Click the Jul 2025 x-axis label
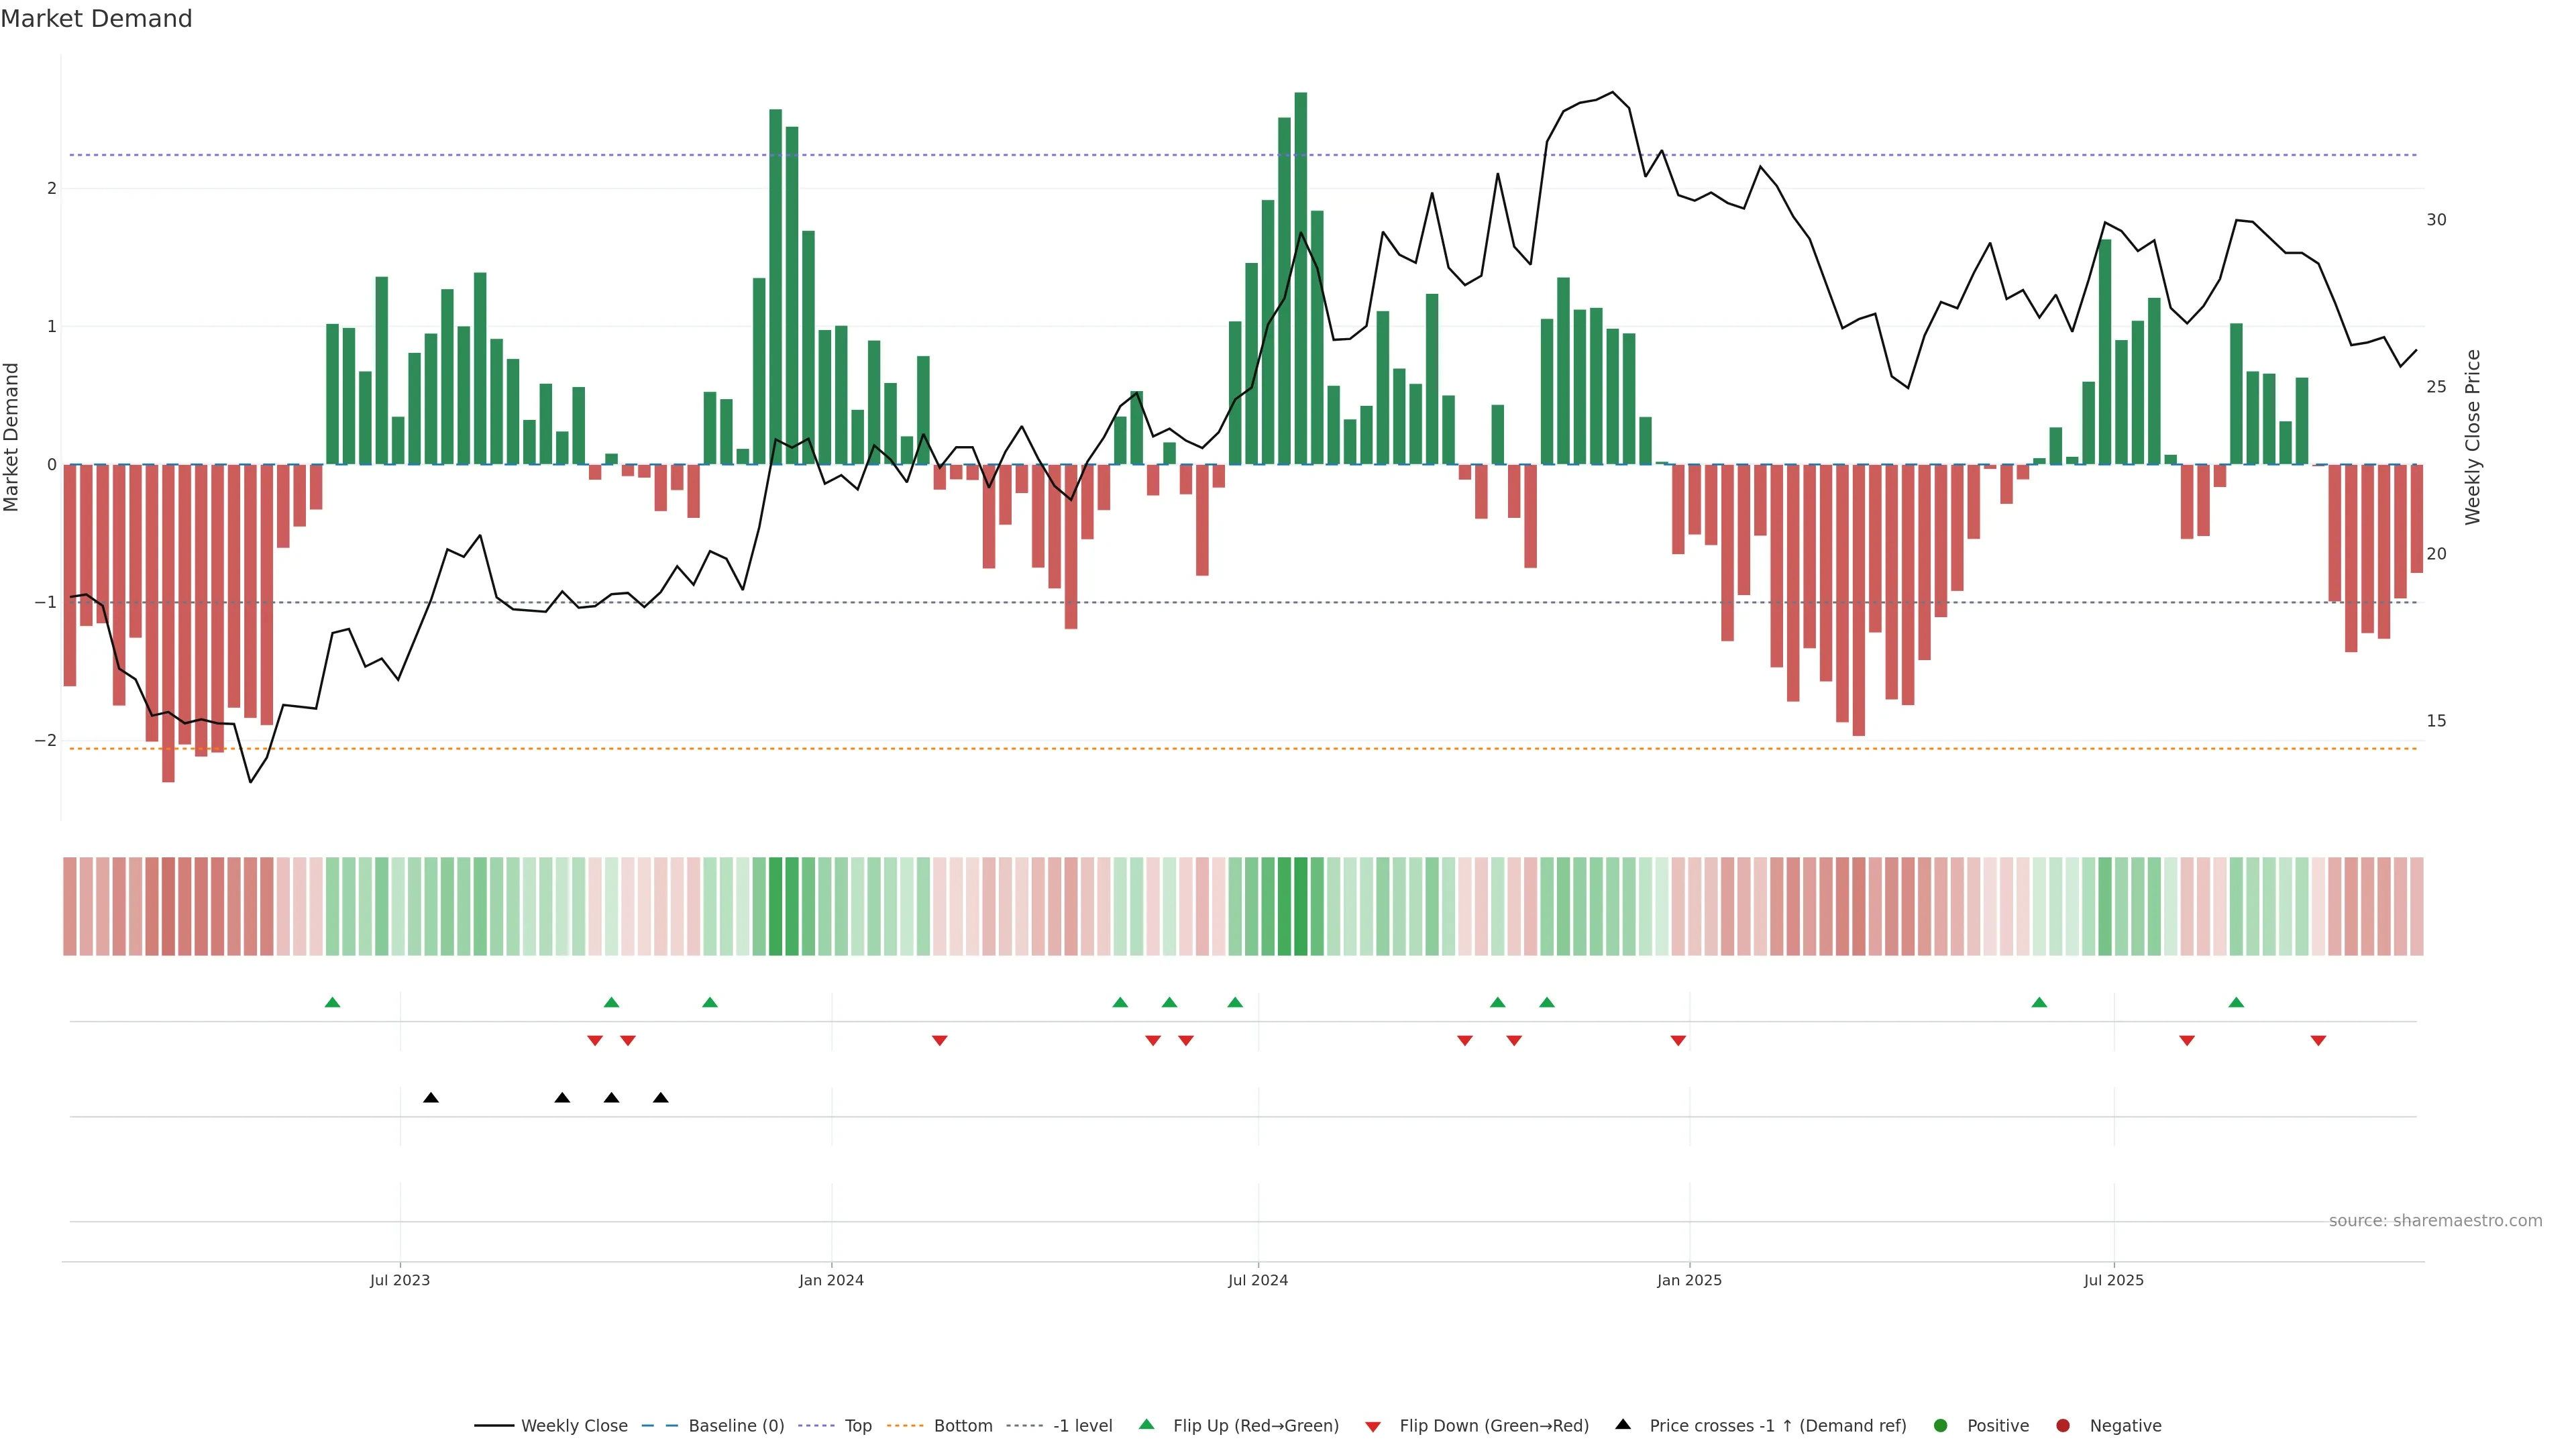Viewport: 2576px width, 1449px height. (x=2113, y=1280)
